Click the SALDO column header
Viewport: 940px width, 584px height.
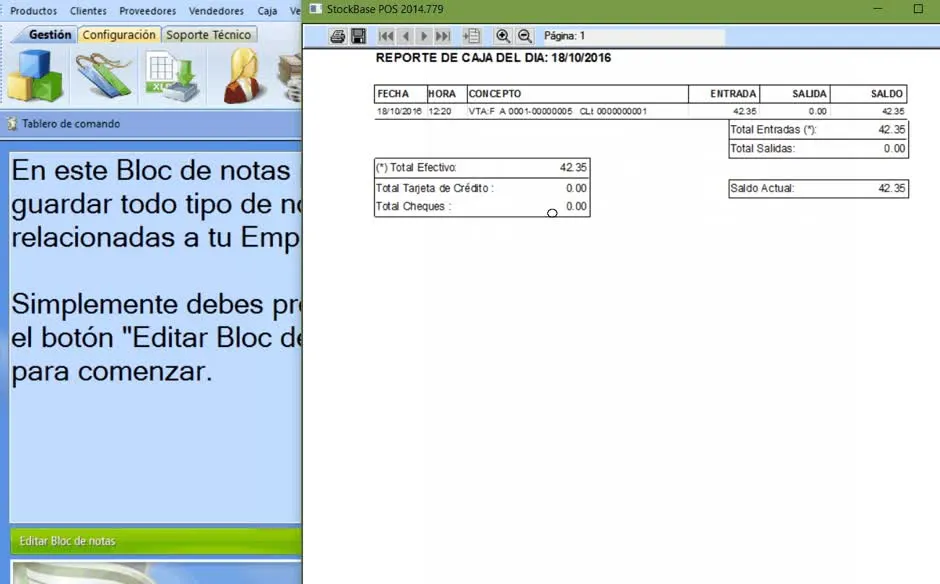coord(869,94)
